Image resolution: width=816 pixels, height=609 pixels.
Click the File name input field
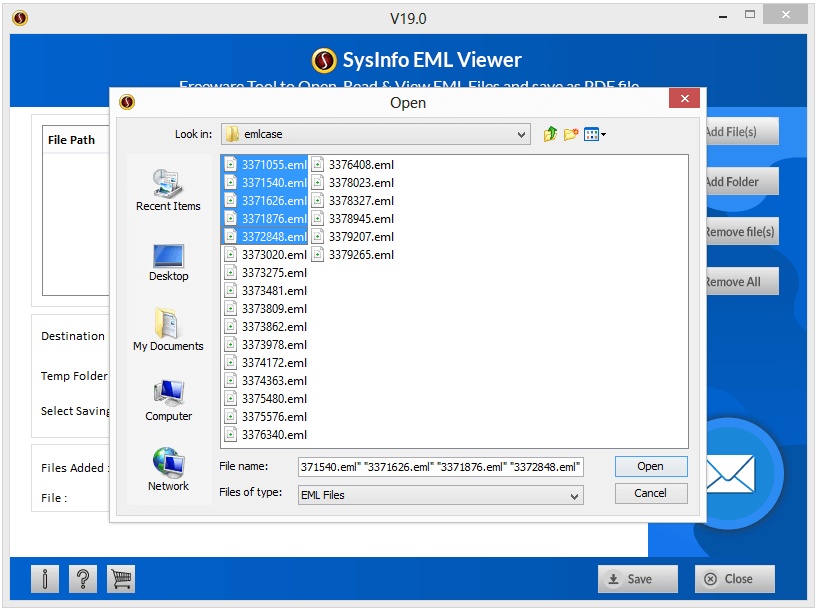440,467
